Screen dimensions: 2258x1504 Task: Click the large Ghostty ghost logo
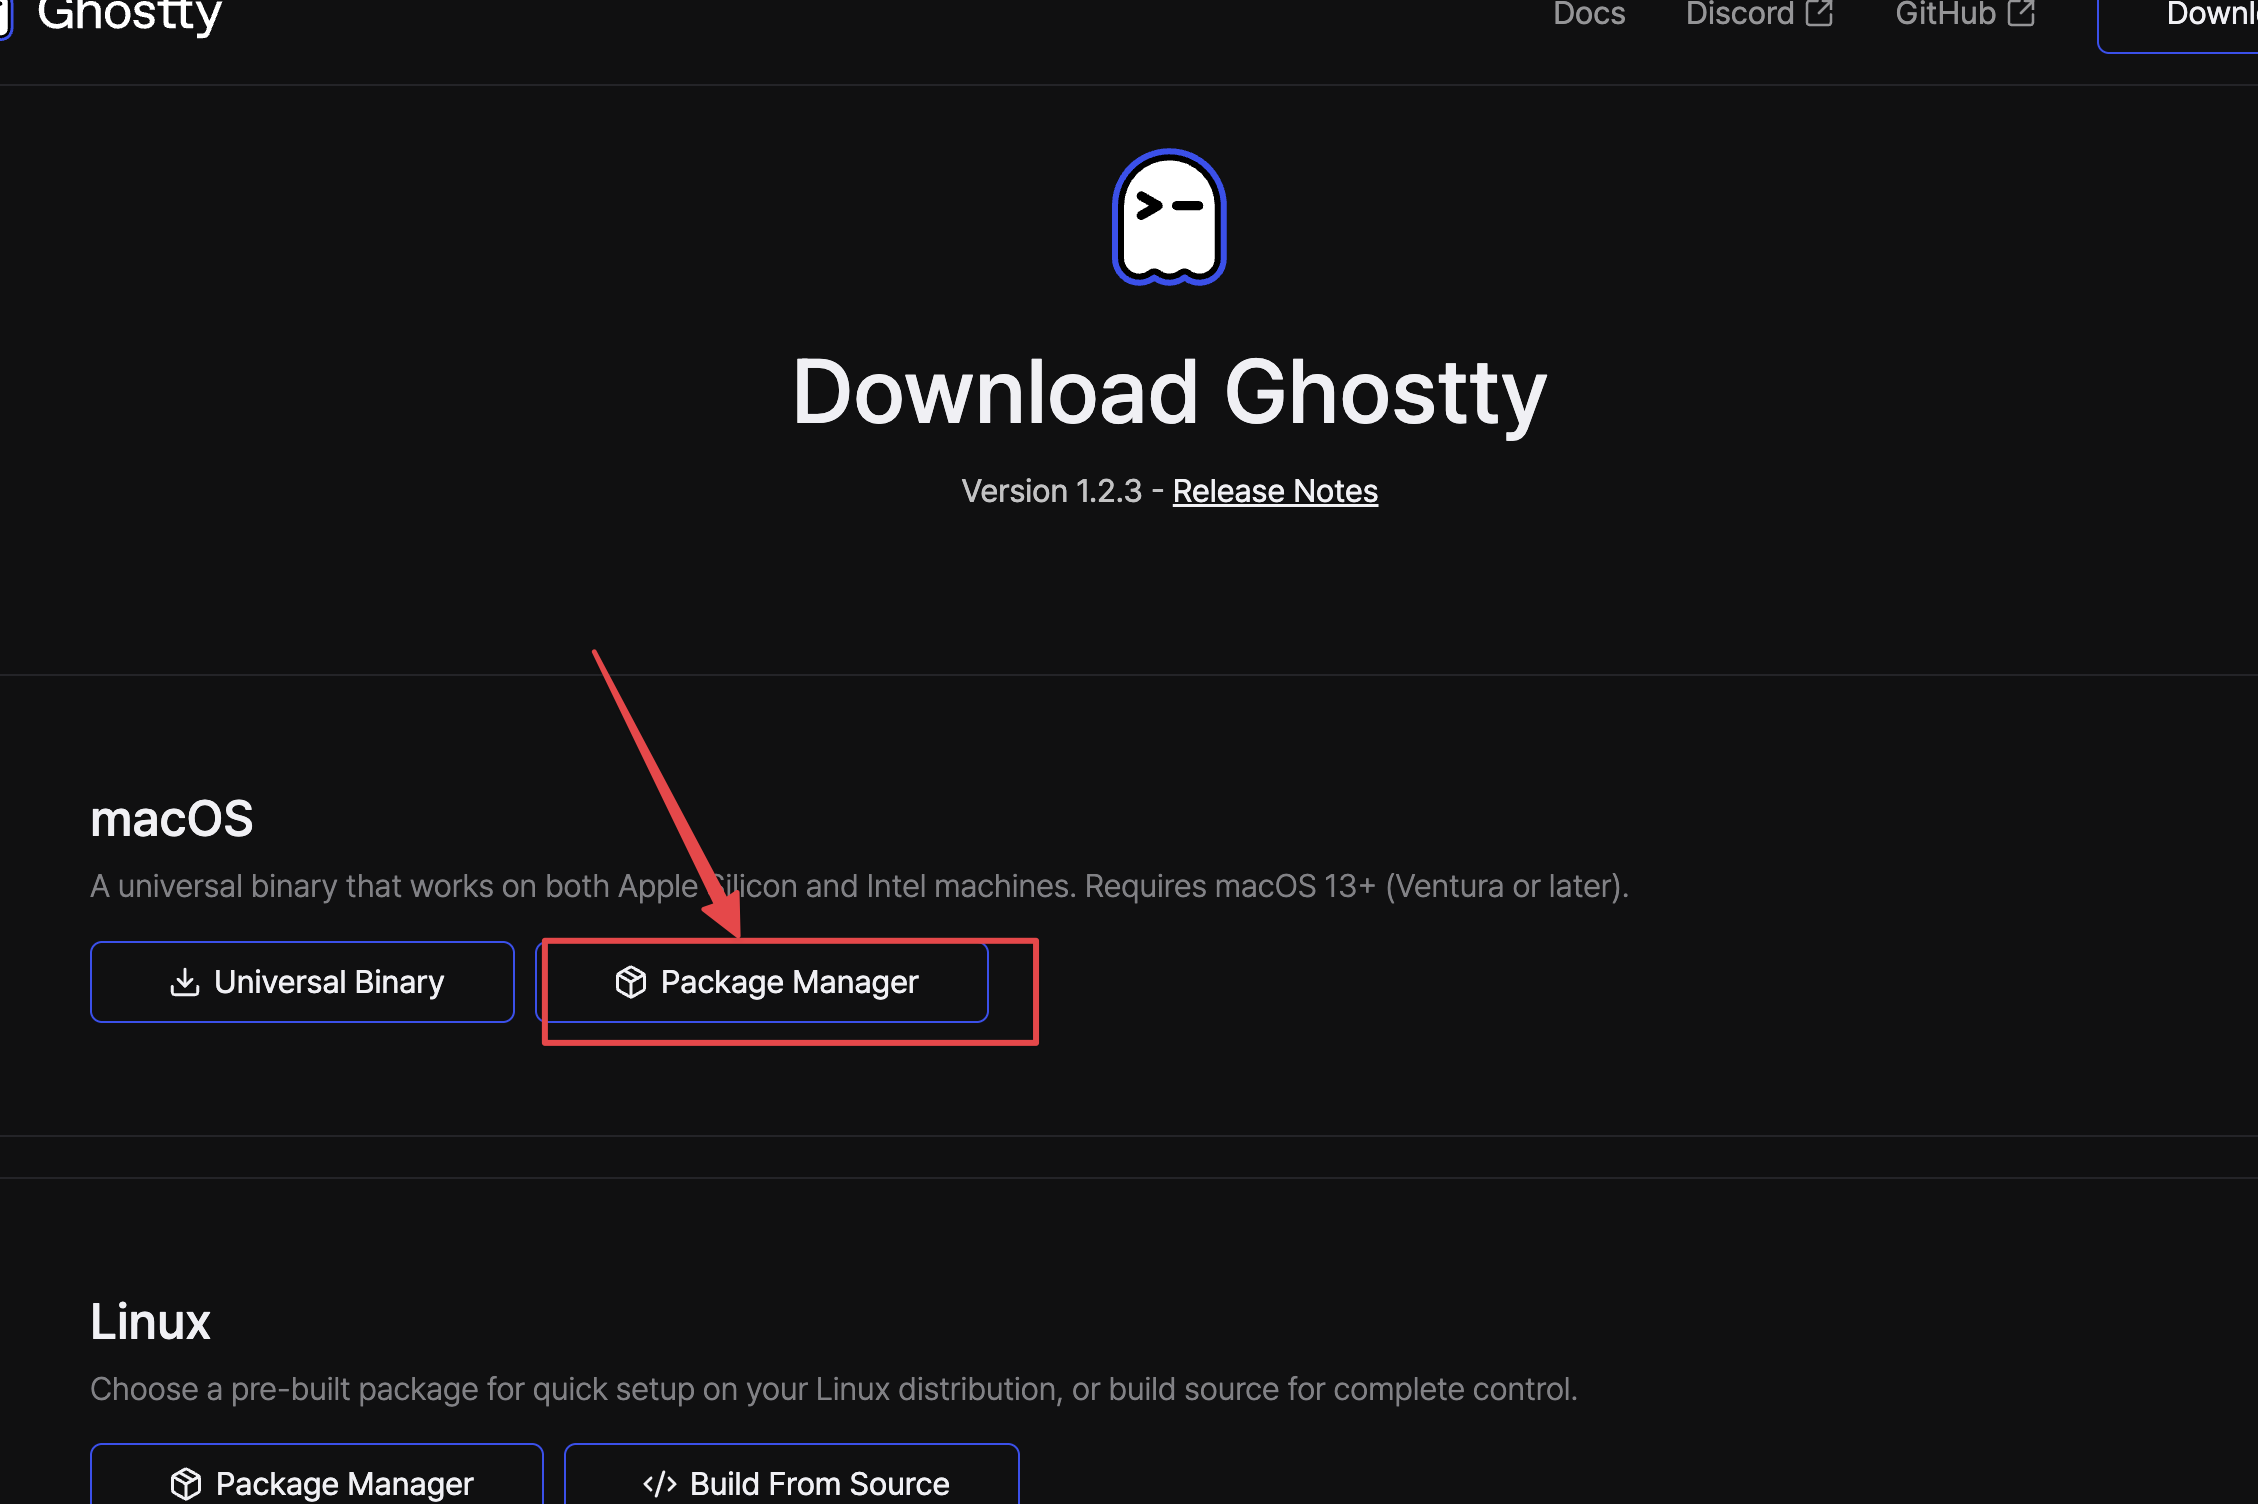pyautogui.click(x=1169, y=217)
